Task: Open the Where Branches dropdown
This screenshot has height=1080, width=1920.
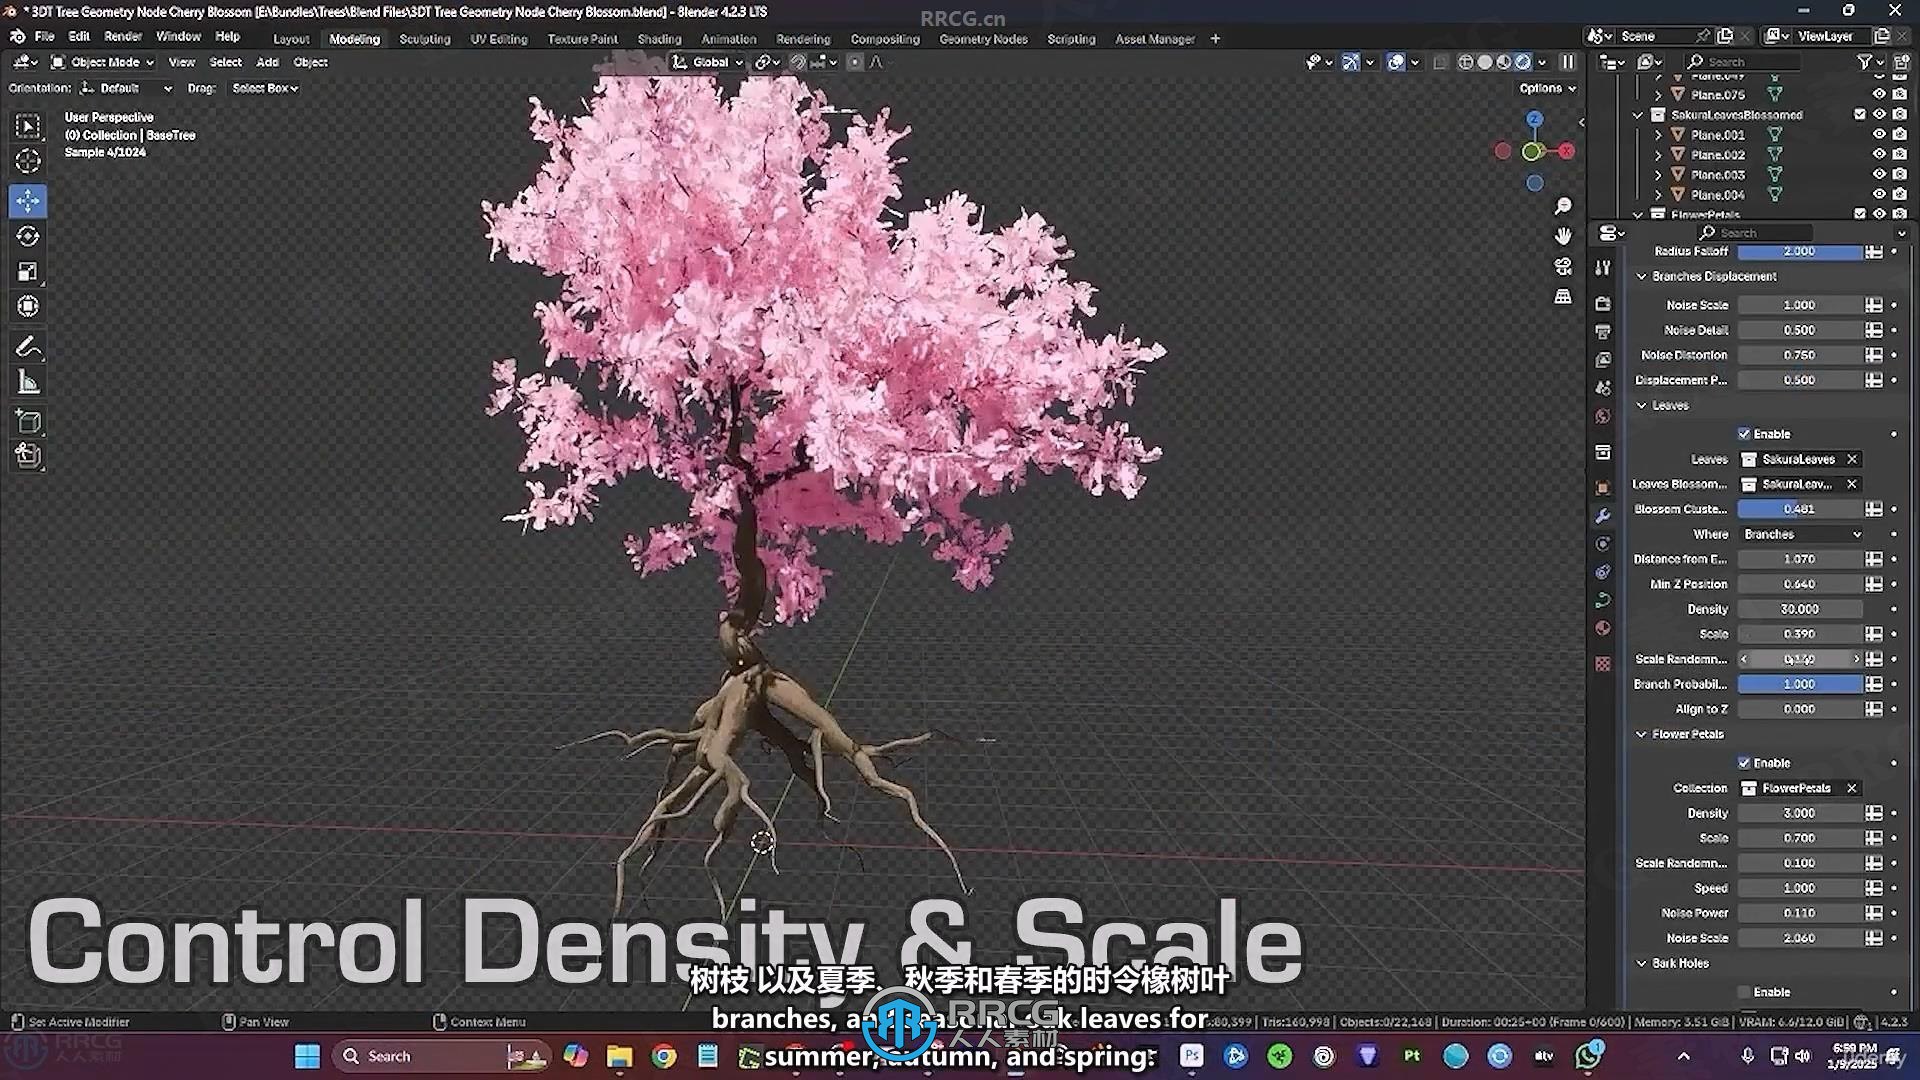Action: [x=1801, y=534]
